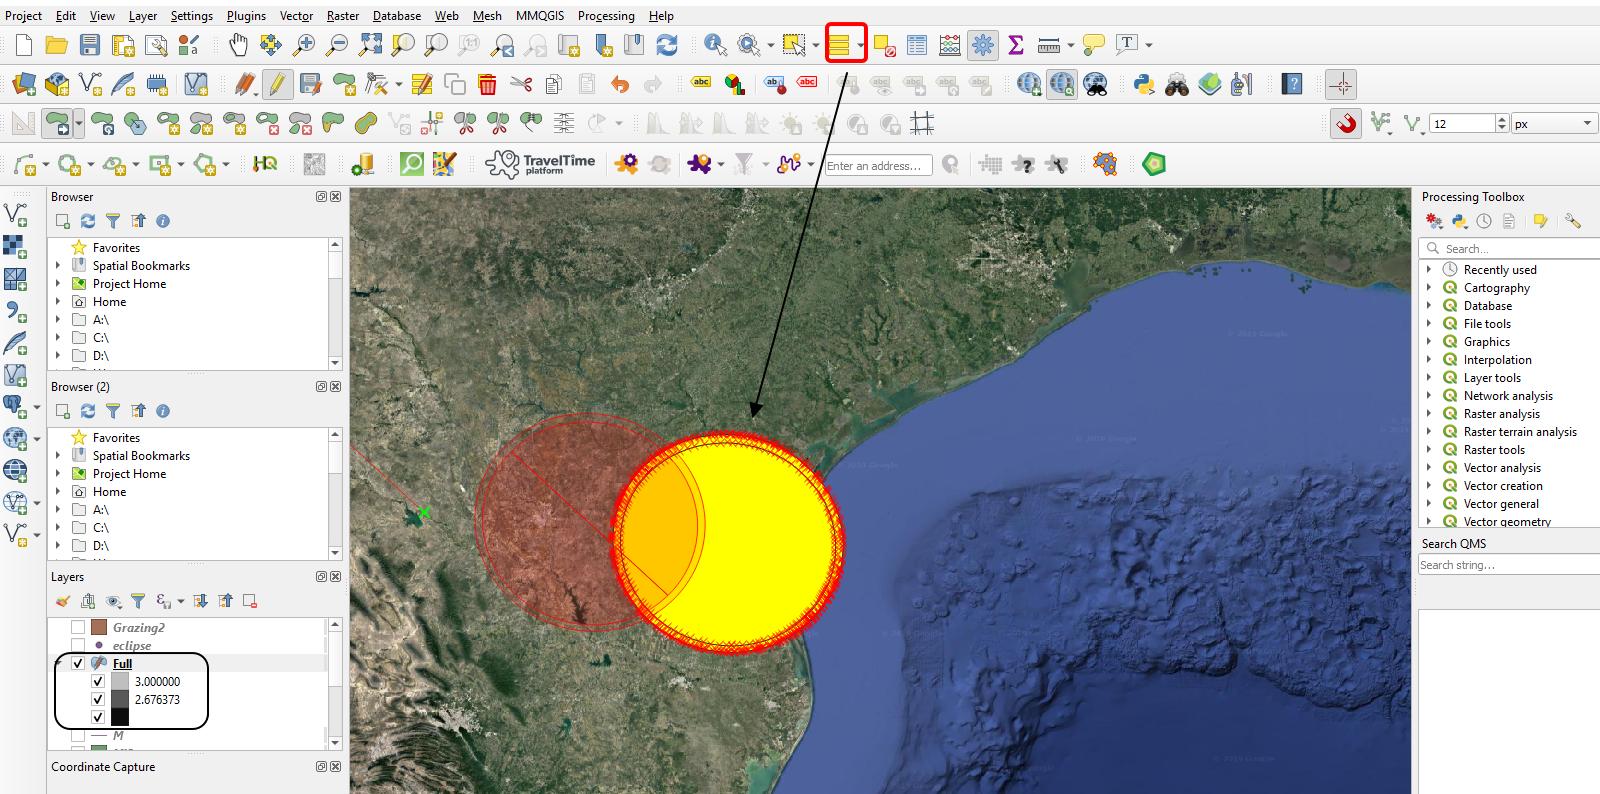The image size is (1600, 794).
Task: Open the Project menu
Action: [x=24, y=16]
